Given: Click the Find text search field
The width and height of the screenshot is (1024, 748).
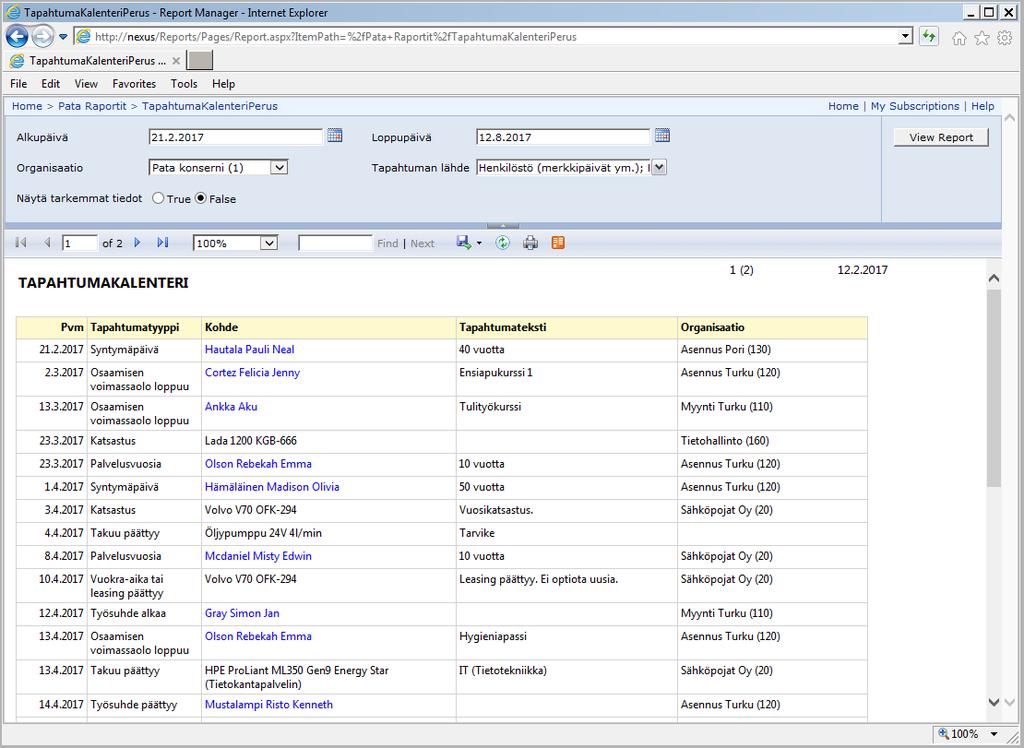Looking at the screenshot, I should point(335,243).
